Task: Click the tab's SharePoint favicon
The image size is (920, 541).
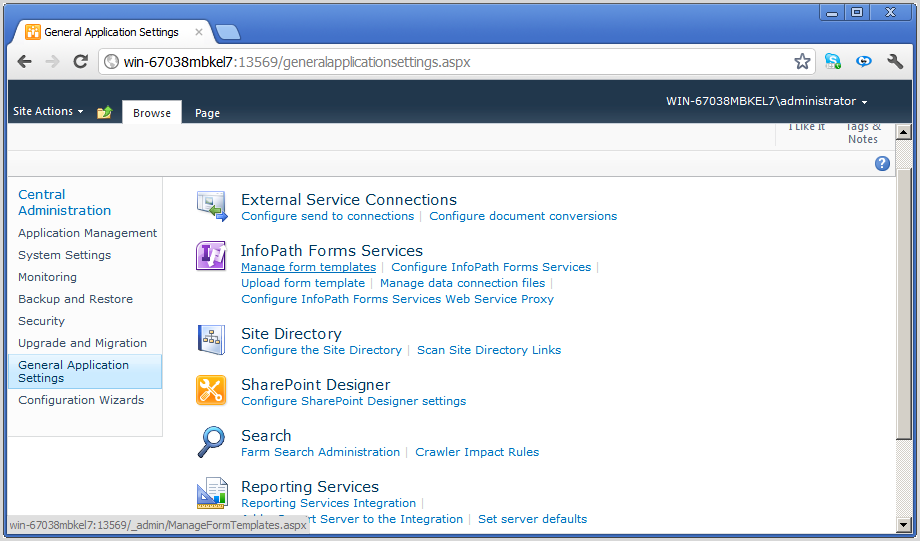Action: (x=33, y=32)
